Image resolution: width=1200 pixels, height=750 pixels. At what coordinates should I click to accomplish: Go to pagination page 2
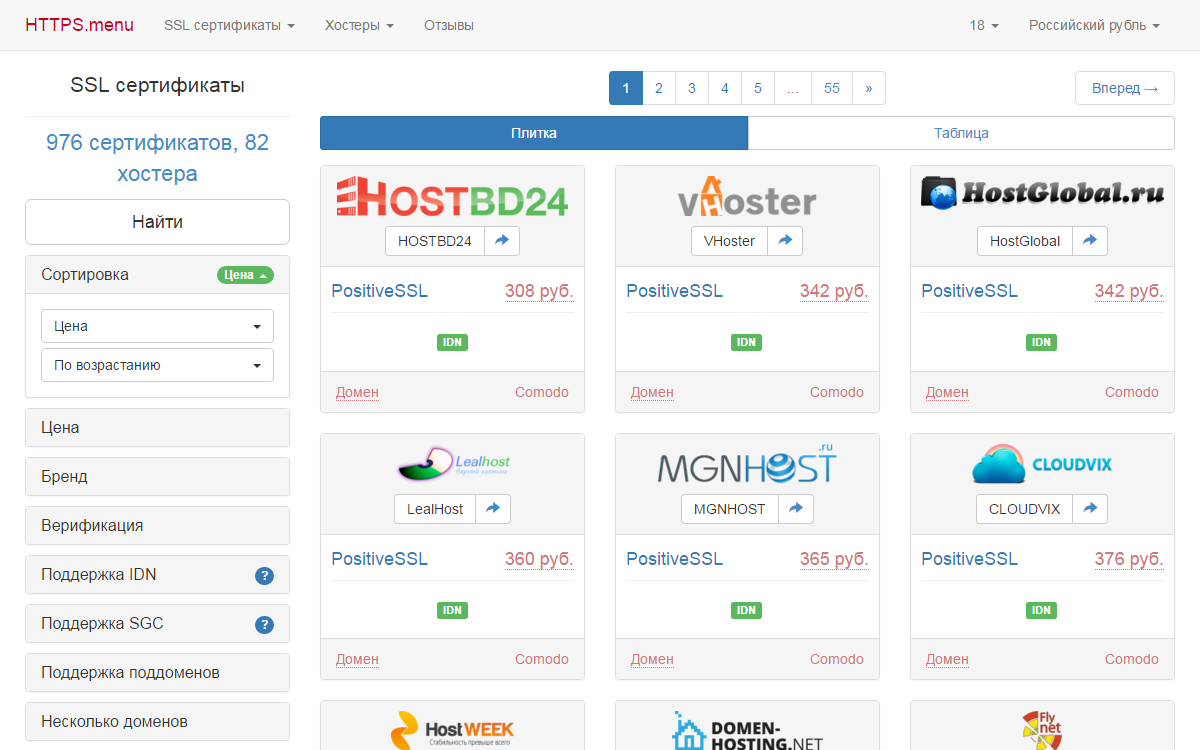tap(658, 88)
